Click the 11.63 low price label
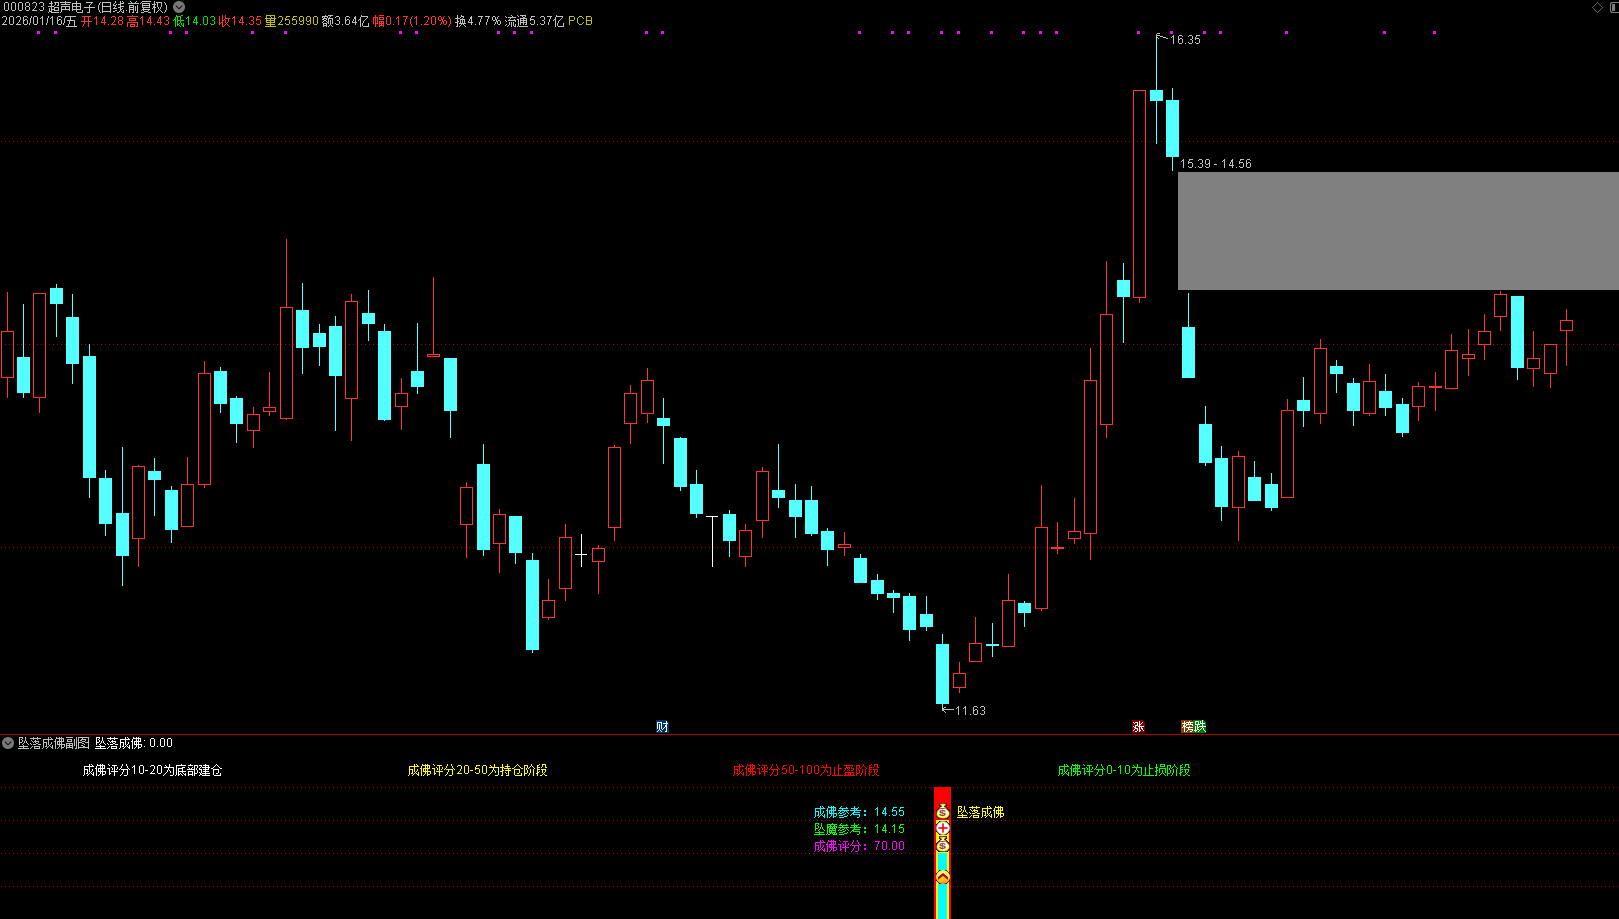 pos(970,711)
